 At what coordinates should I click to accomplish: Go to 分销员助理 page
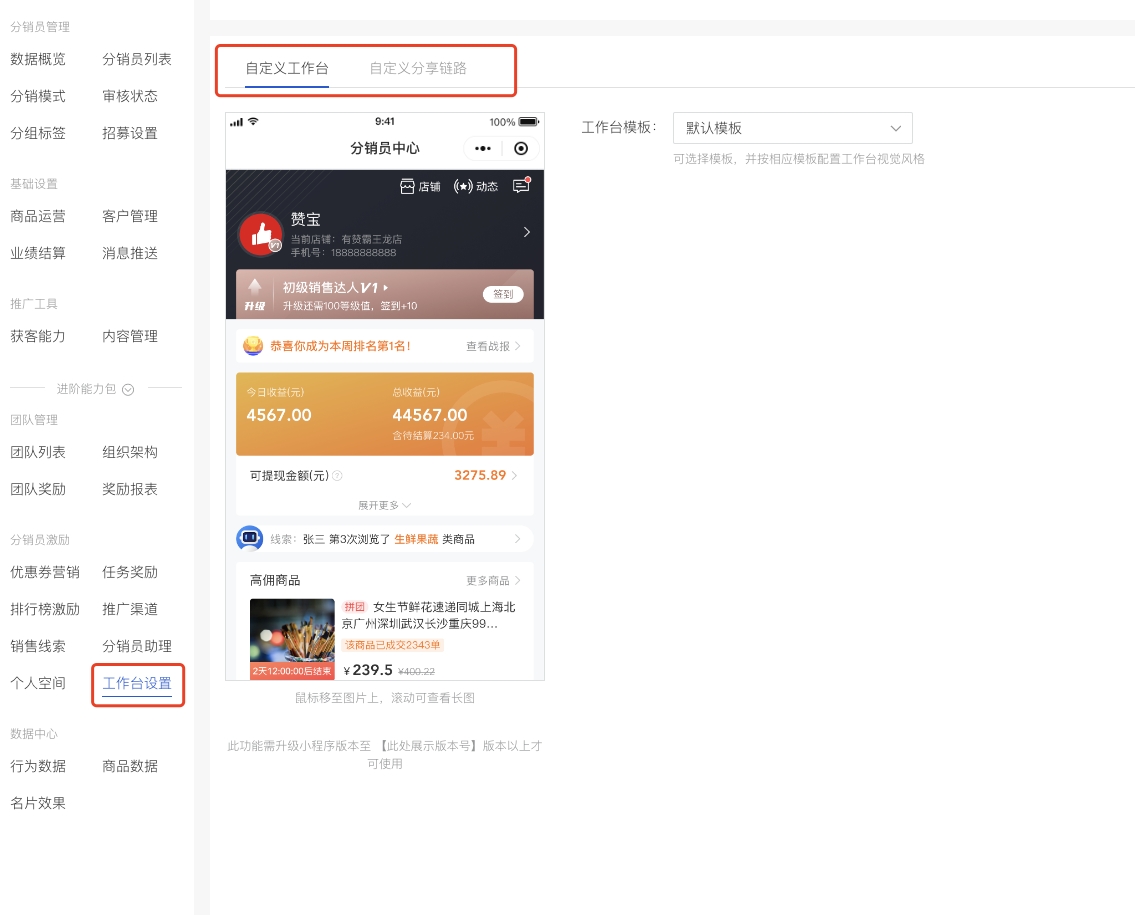point(137,646)
